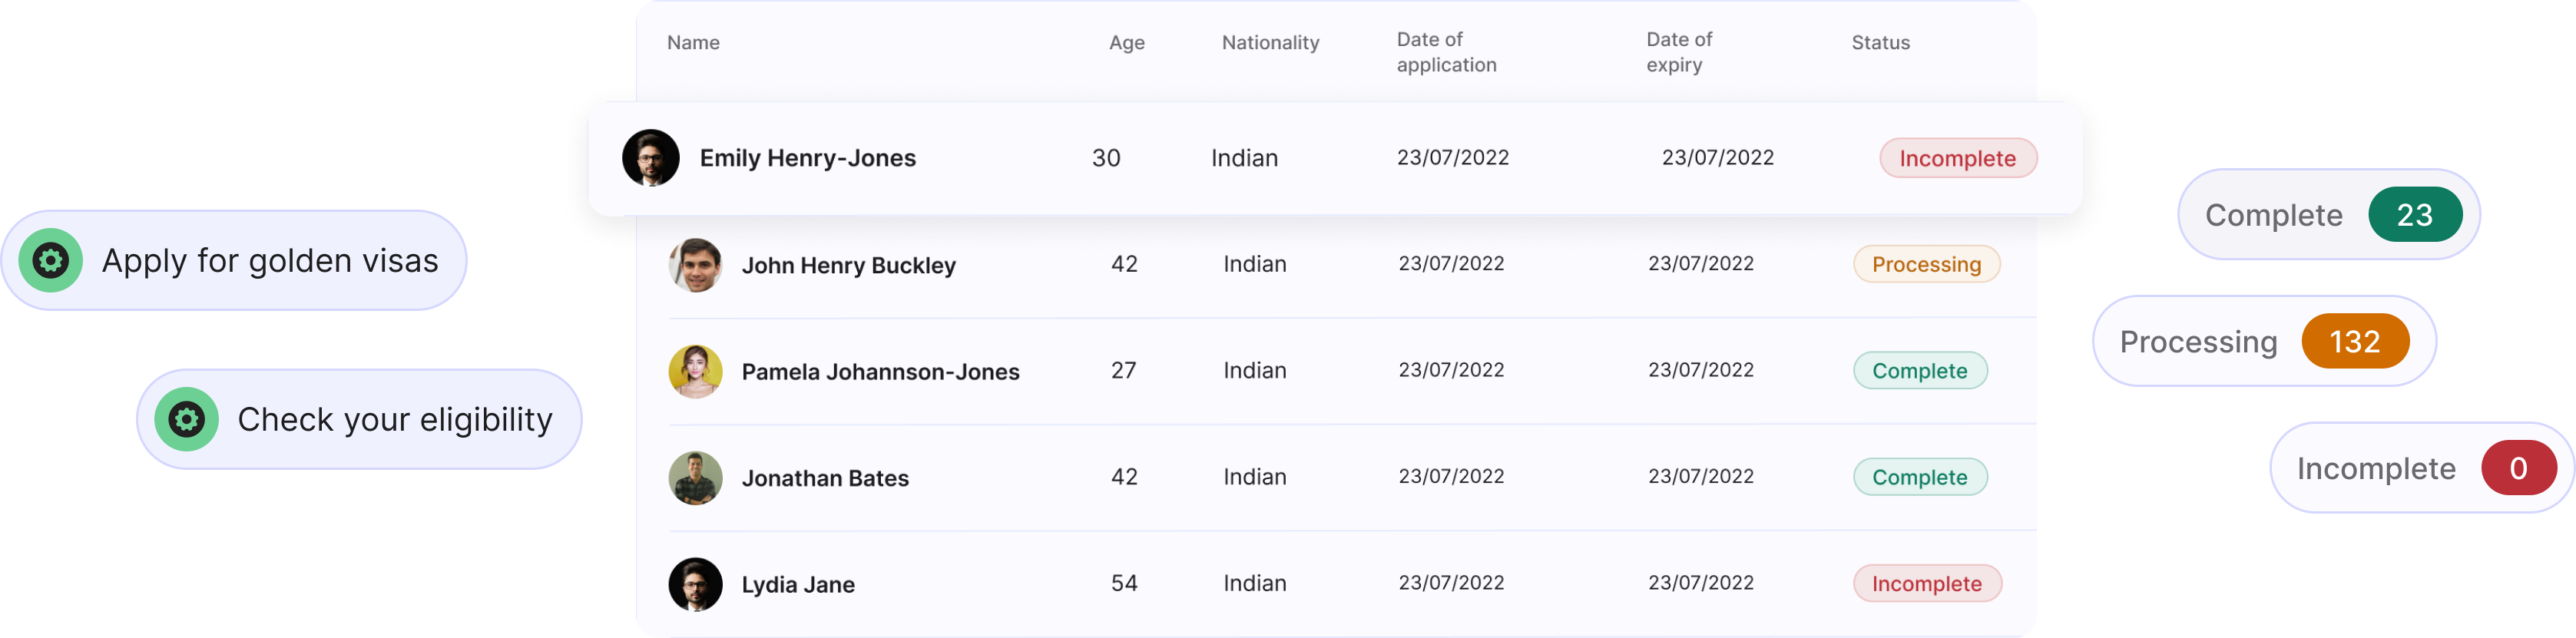Open the Jonathan Bates name entry

pyautogui.click(x=825, y=478)
